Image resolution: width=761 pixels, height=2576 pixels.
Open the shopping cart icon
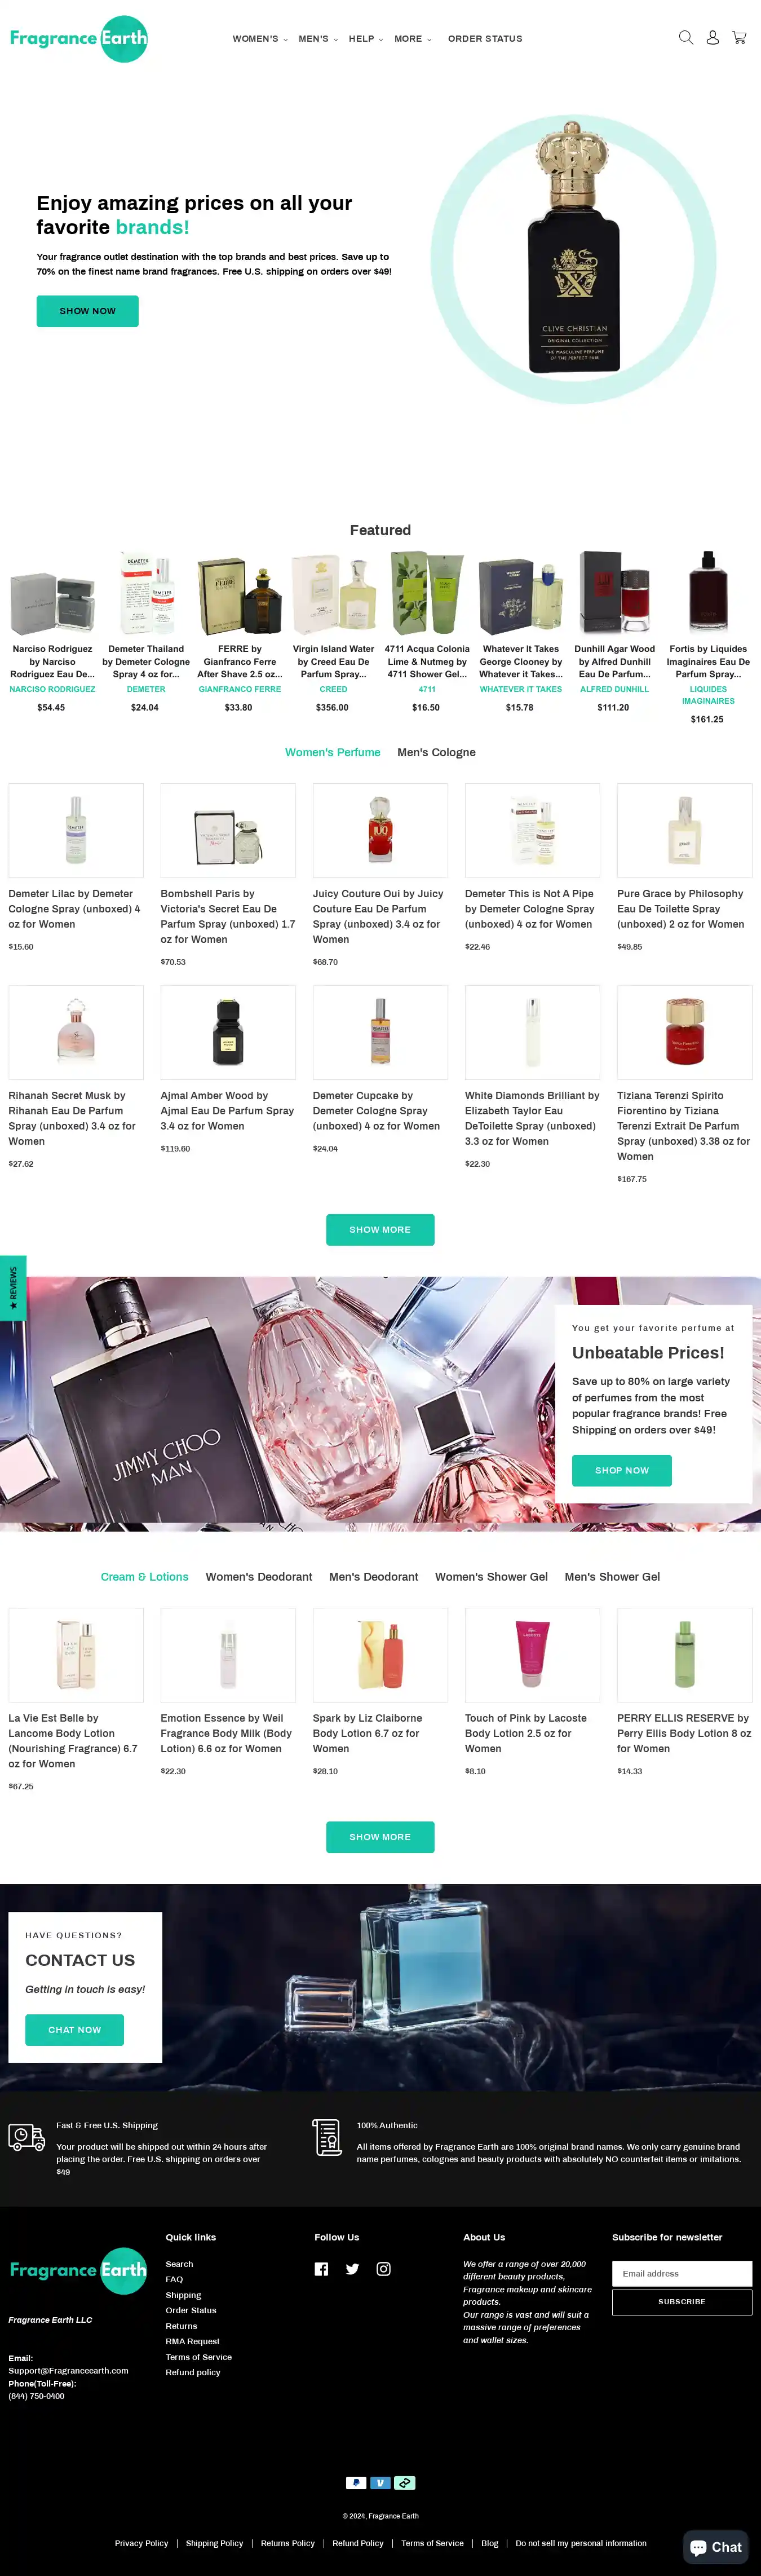(x=739, y=38)
